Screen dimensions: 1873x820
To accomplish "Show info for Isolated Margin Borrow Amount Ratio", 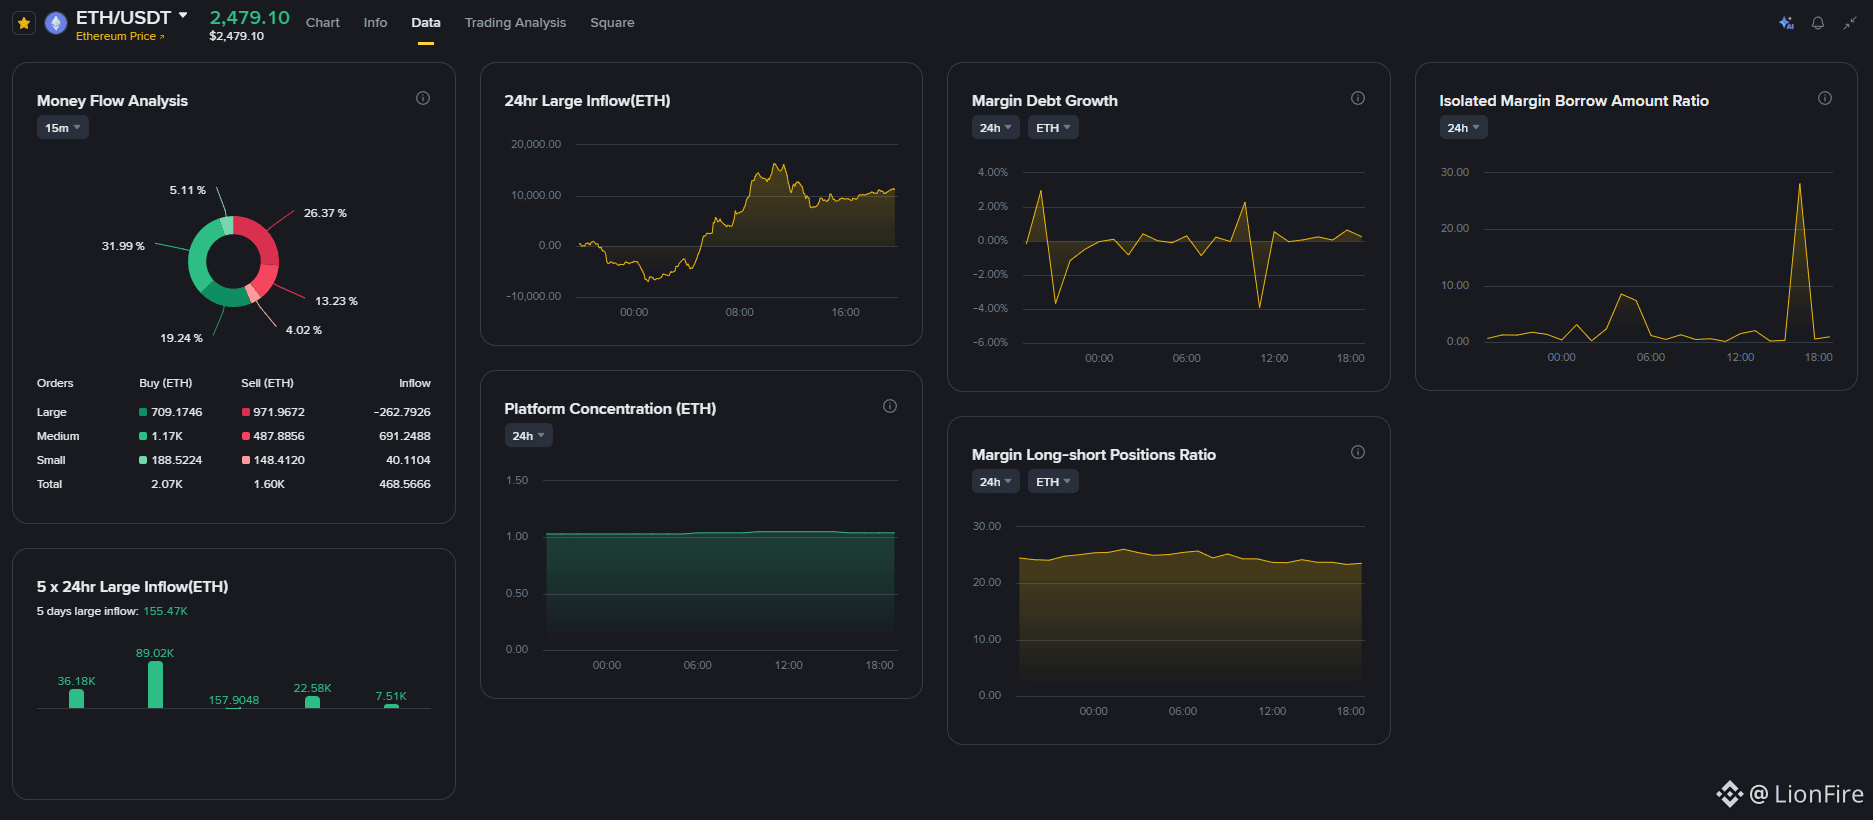I will click(x=1825, y=98).
